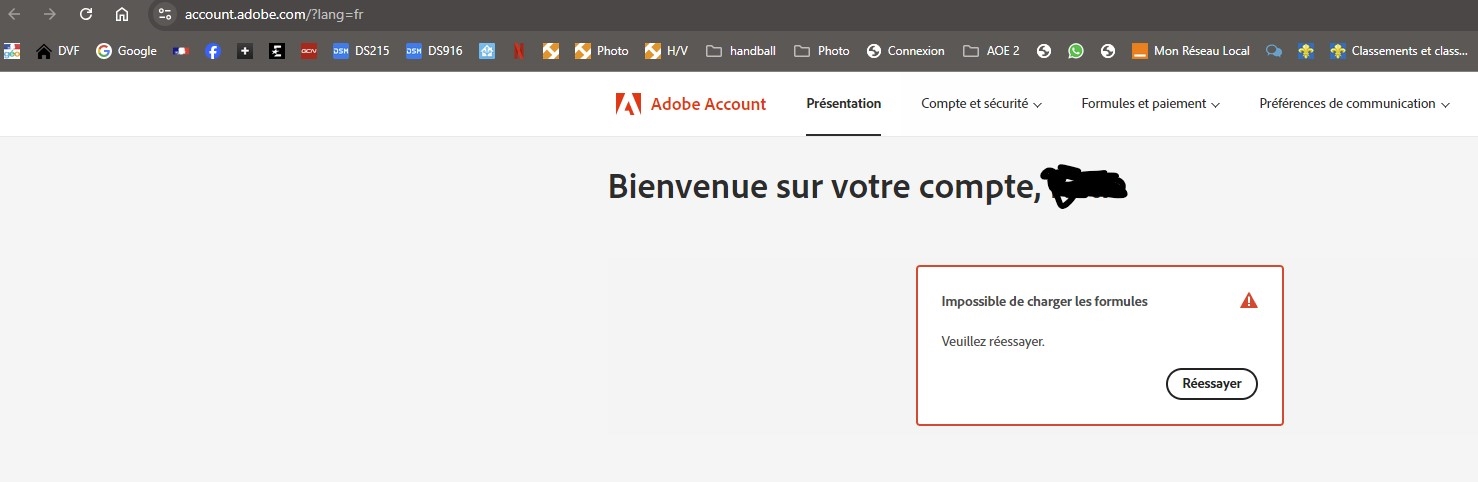The height and width of the screenshot is (482, 1478).
Task: Go back with the browser back arrow
Action: (14, 14)
